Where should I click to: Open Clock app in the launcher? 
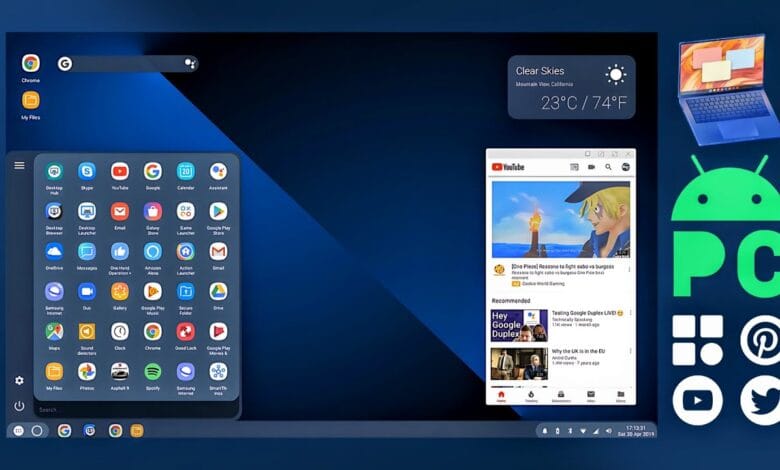120,331
